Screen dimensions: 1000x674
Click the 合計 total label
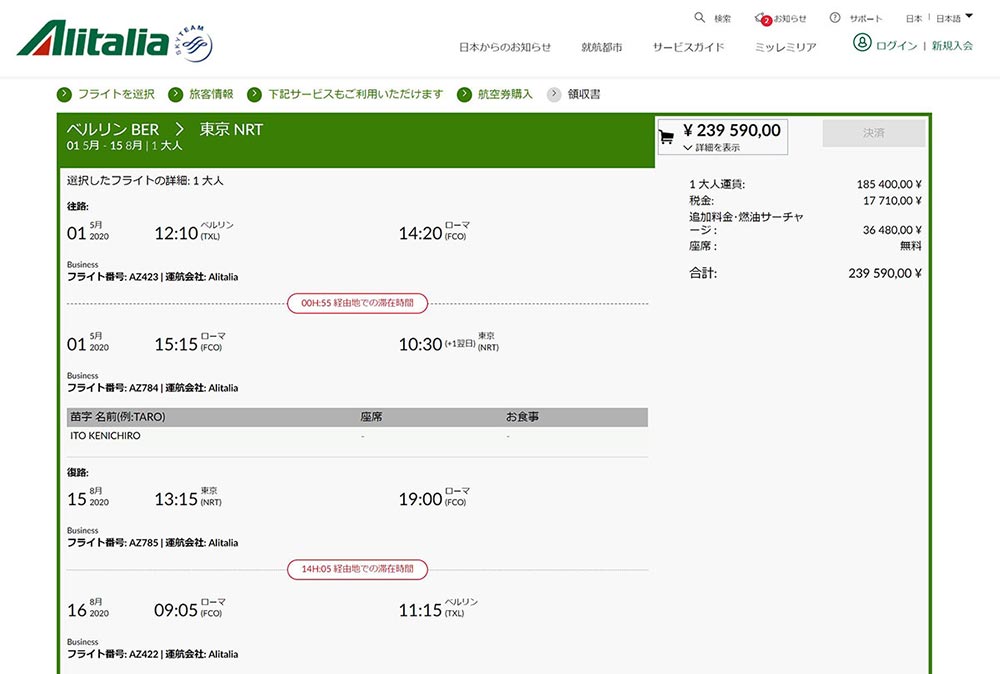(x=703, y=273)
